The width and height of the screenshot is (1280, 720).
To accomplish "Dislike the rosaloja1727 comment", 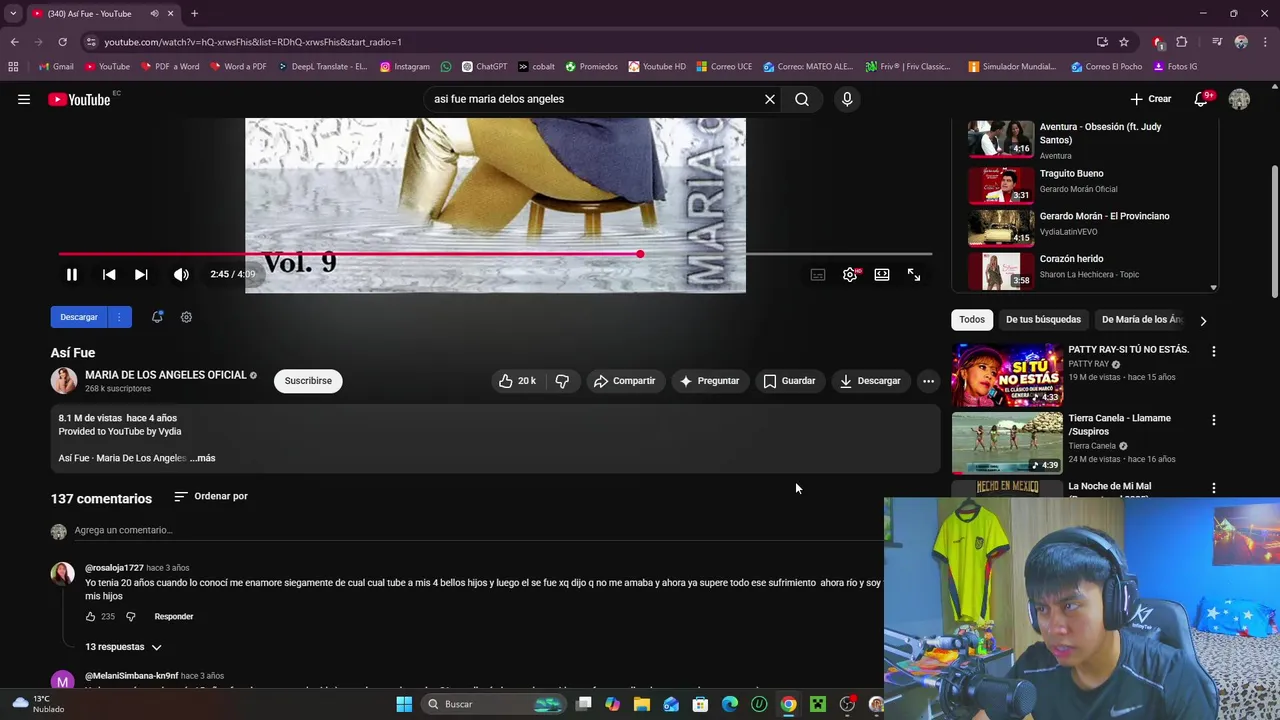I will 131,617.
